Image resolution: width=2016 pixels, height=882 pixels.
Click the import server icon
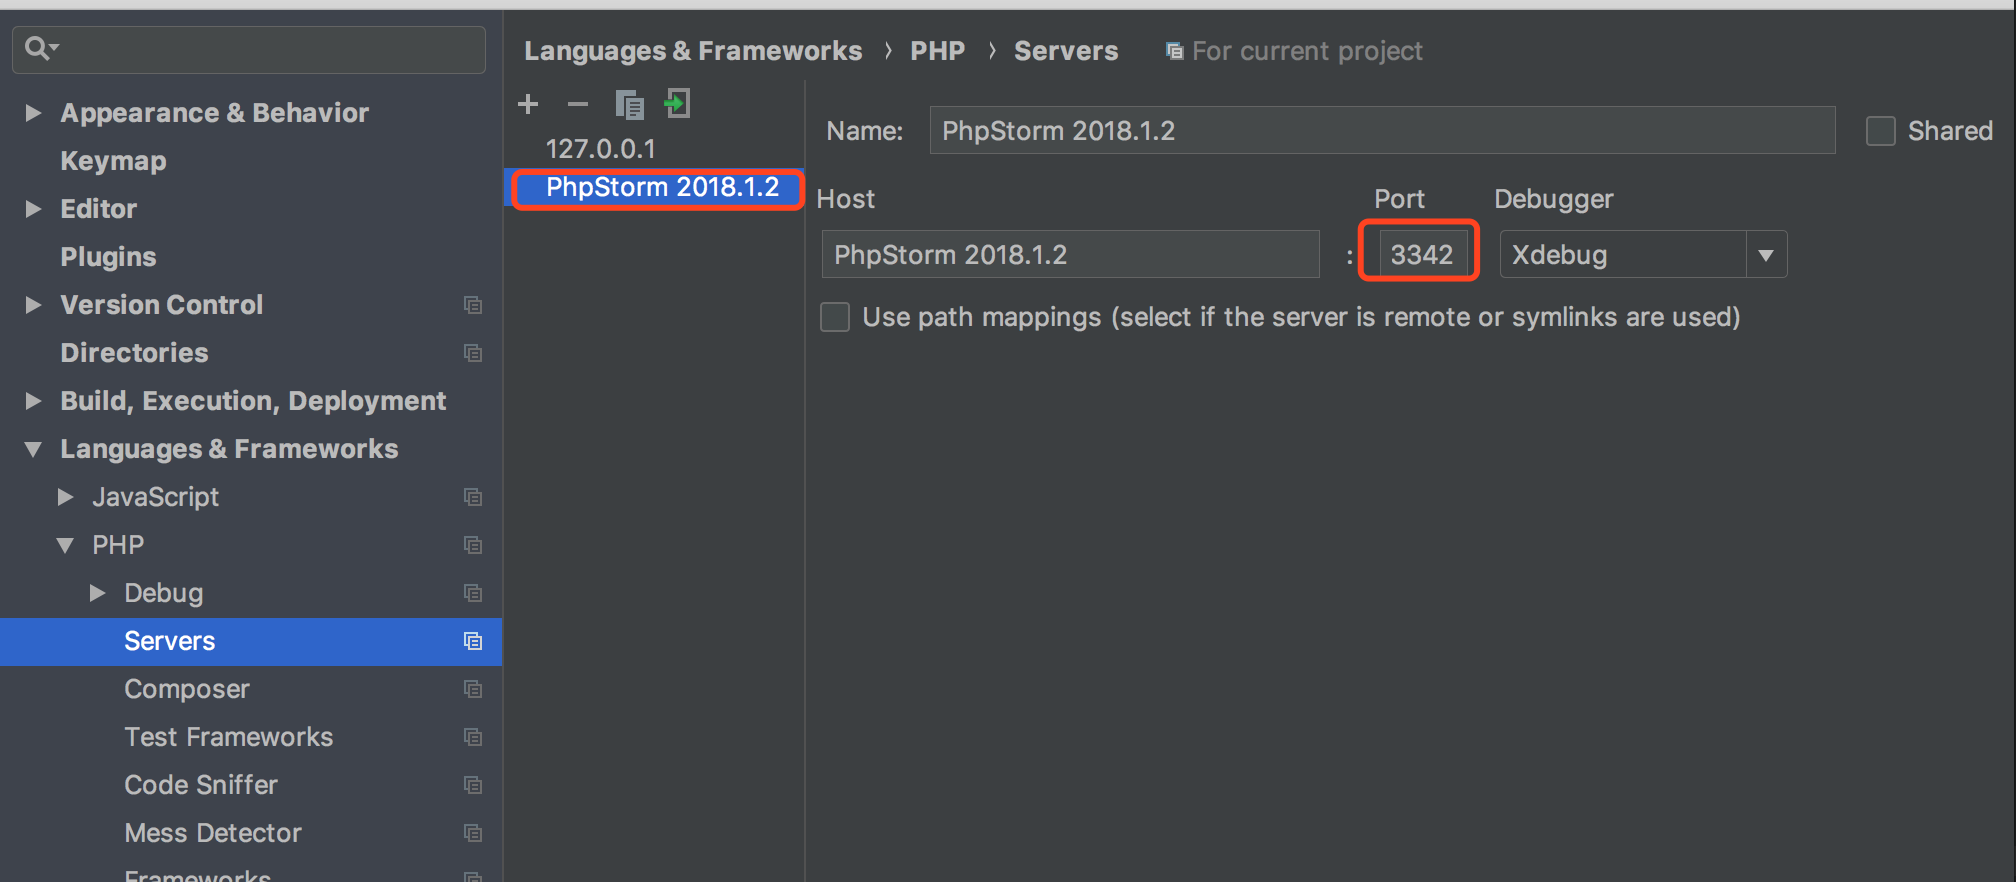point(678,104)
